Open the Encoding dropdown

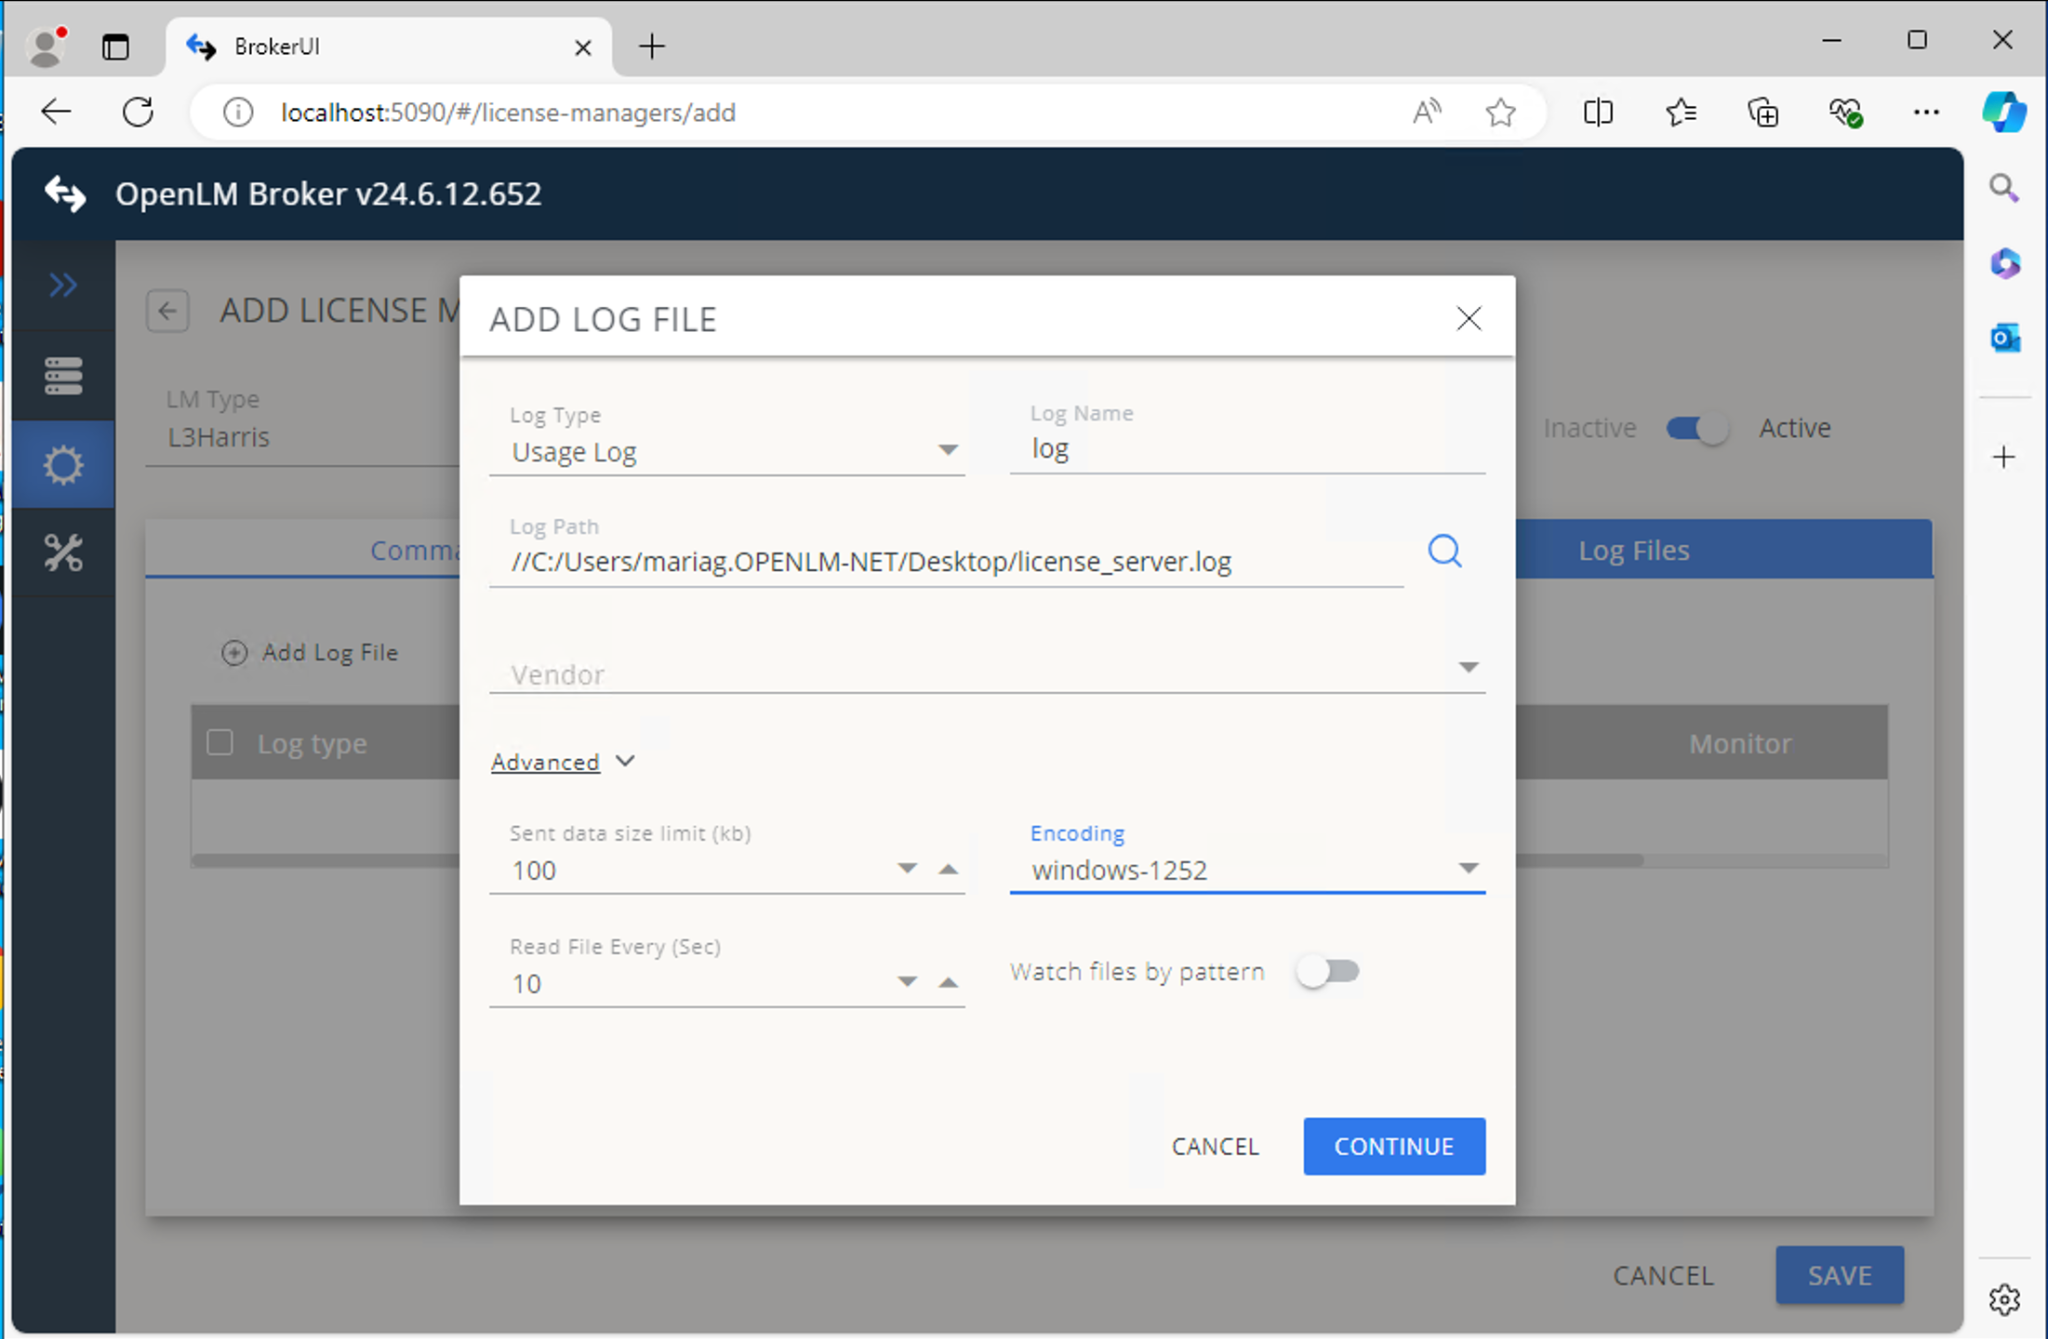1467,868
